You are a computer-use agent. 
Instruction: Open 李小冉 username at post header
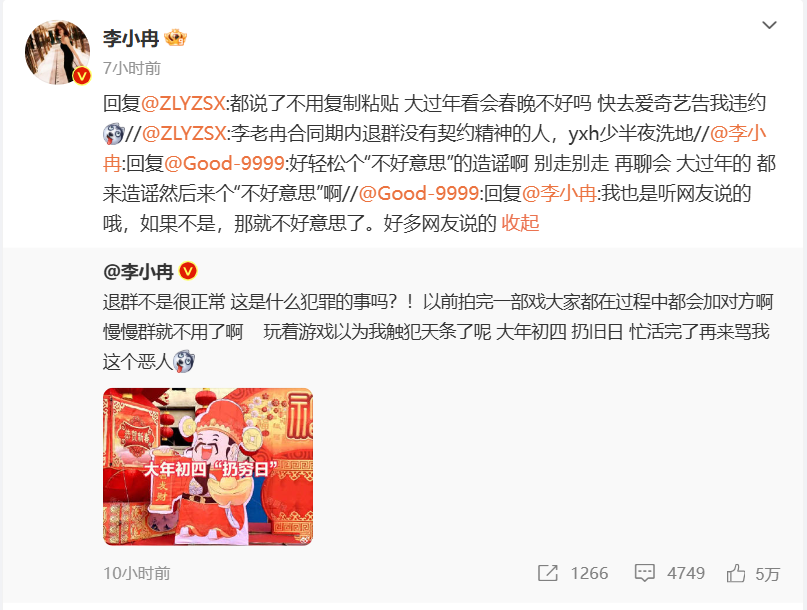pos(131,38)
